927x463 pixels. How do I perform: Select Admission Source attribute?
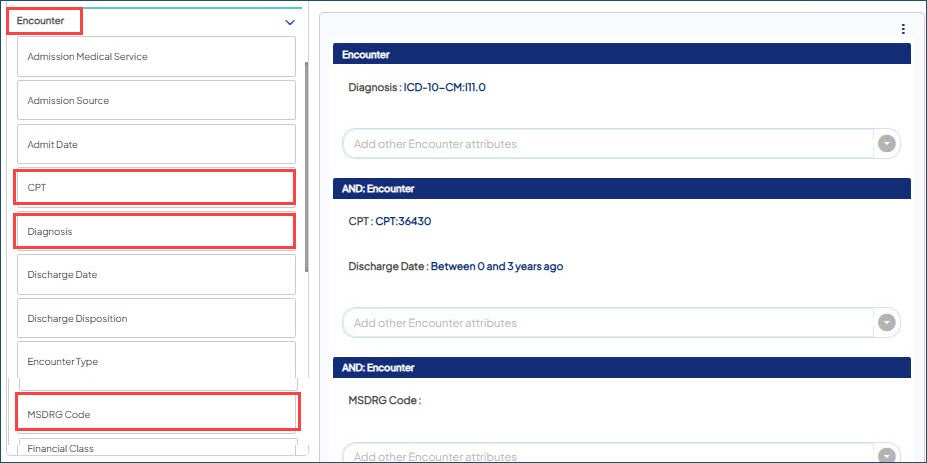coord(156,101)
